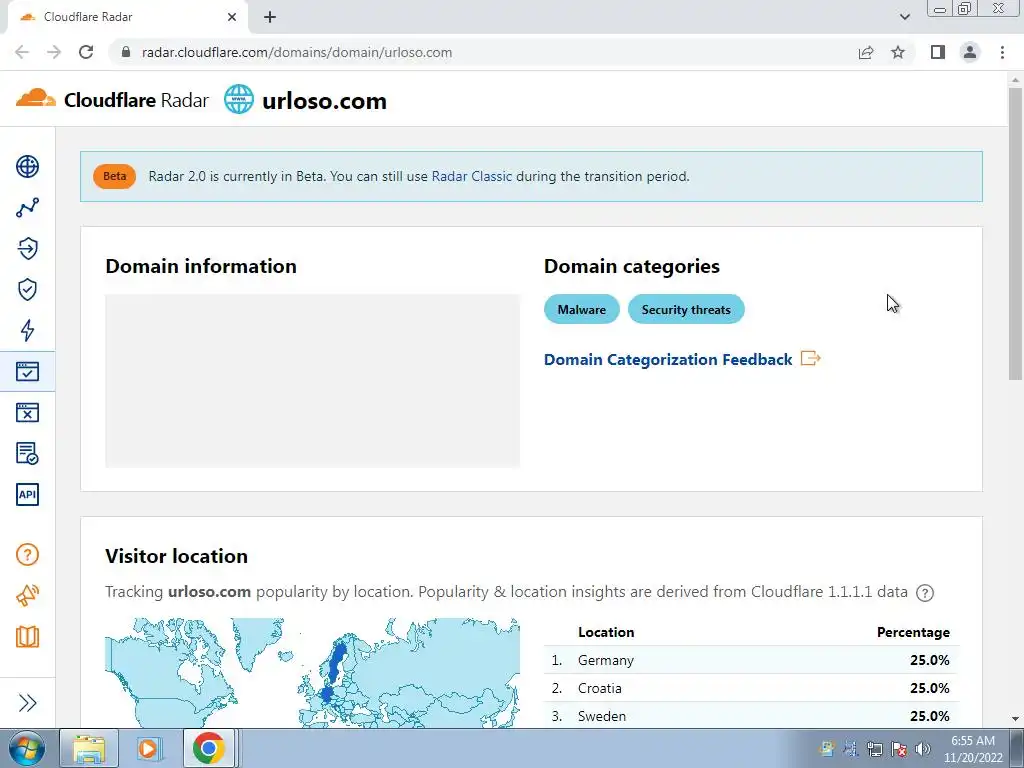Click the Chrome taskbar icon
Screen dimensions: 1024x768
208,748
